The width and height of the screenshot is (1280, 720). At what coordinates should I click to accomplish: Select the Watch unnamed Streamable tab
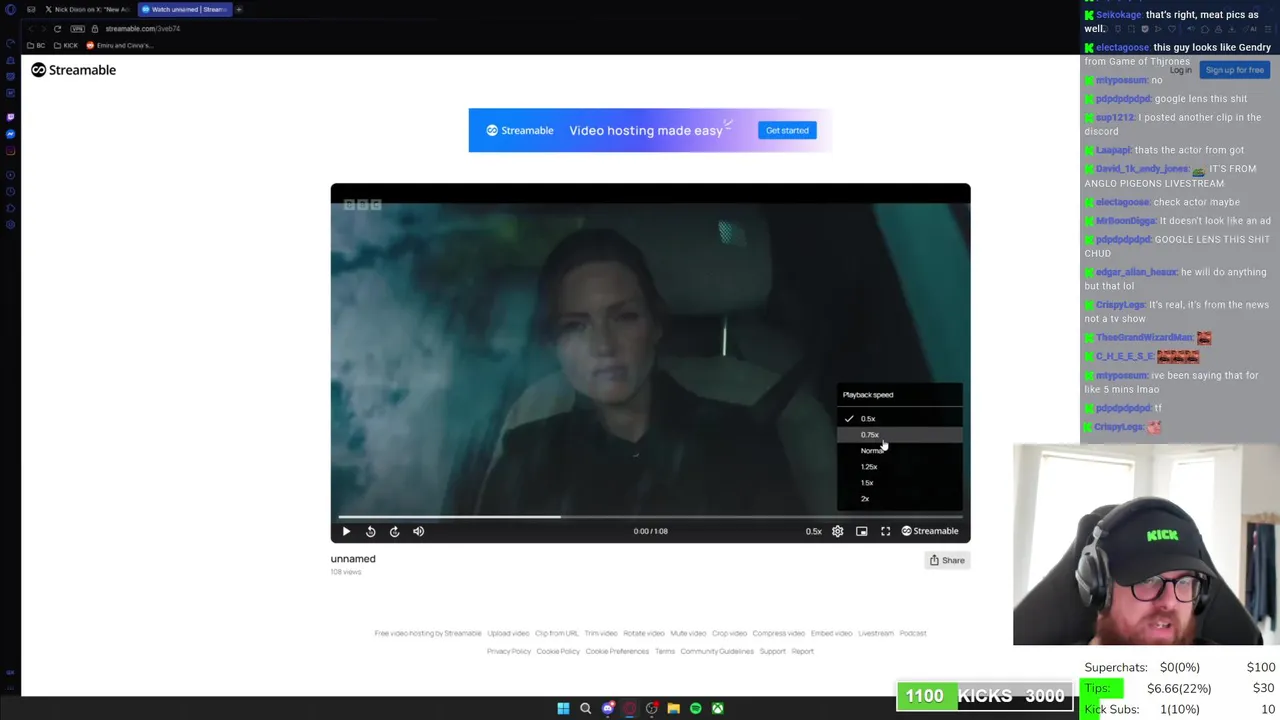(184, 9)
